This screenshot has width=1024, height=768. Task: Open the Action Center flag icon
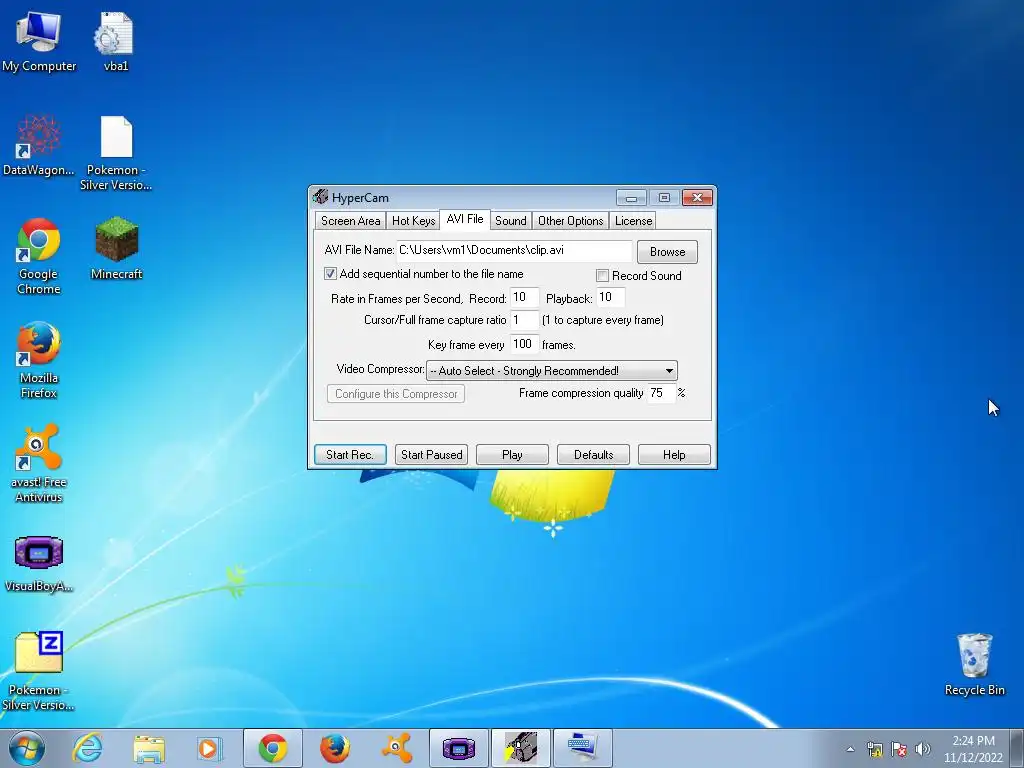click(899, 749)
